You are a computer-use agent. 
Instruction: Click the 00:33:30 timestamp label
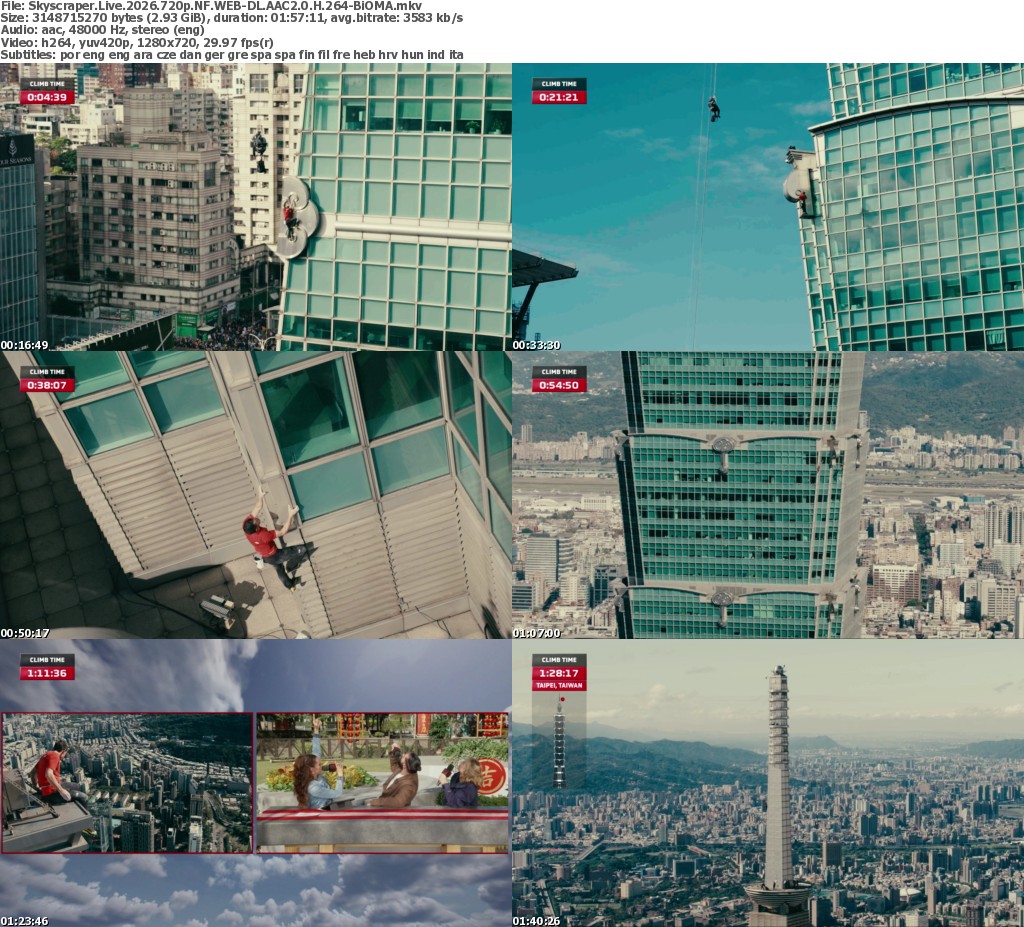coord(537,345)
